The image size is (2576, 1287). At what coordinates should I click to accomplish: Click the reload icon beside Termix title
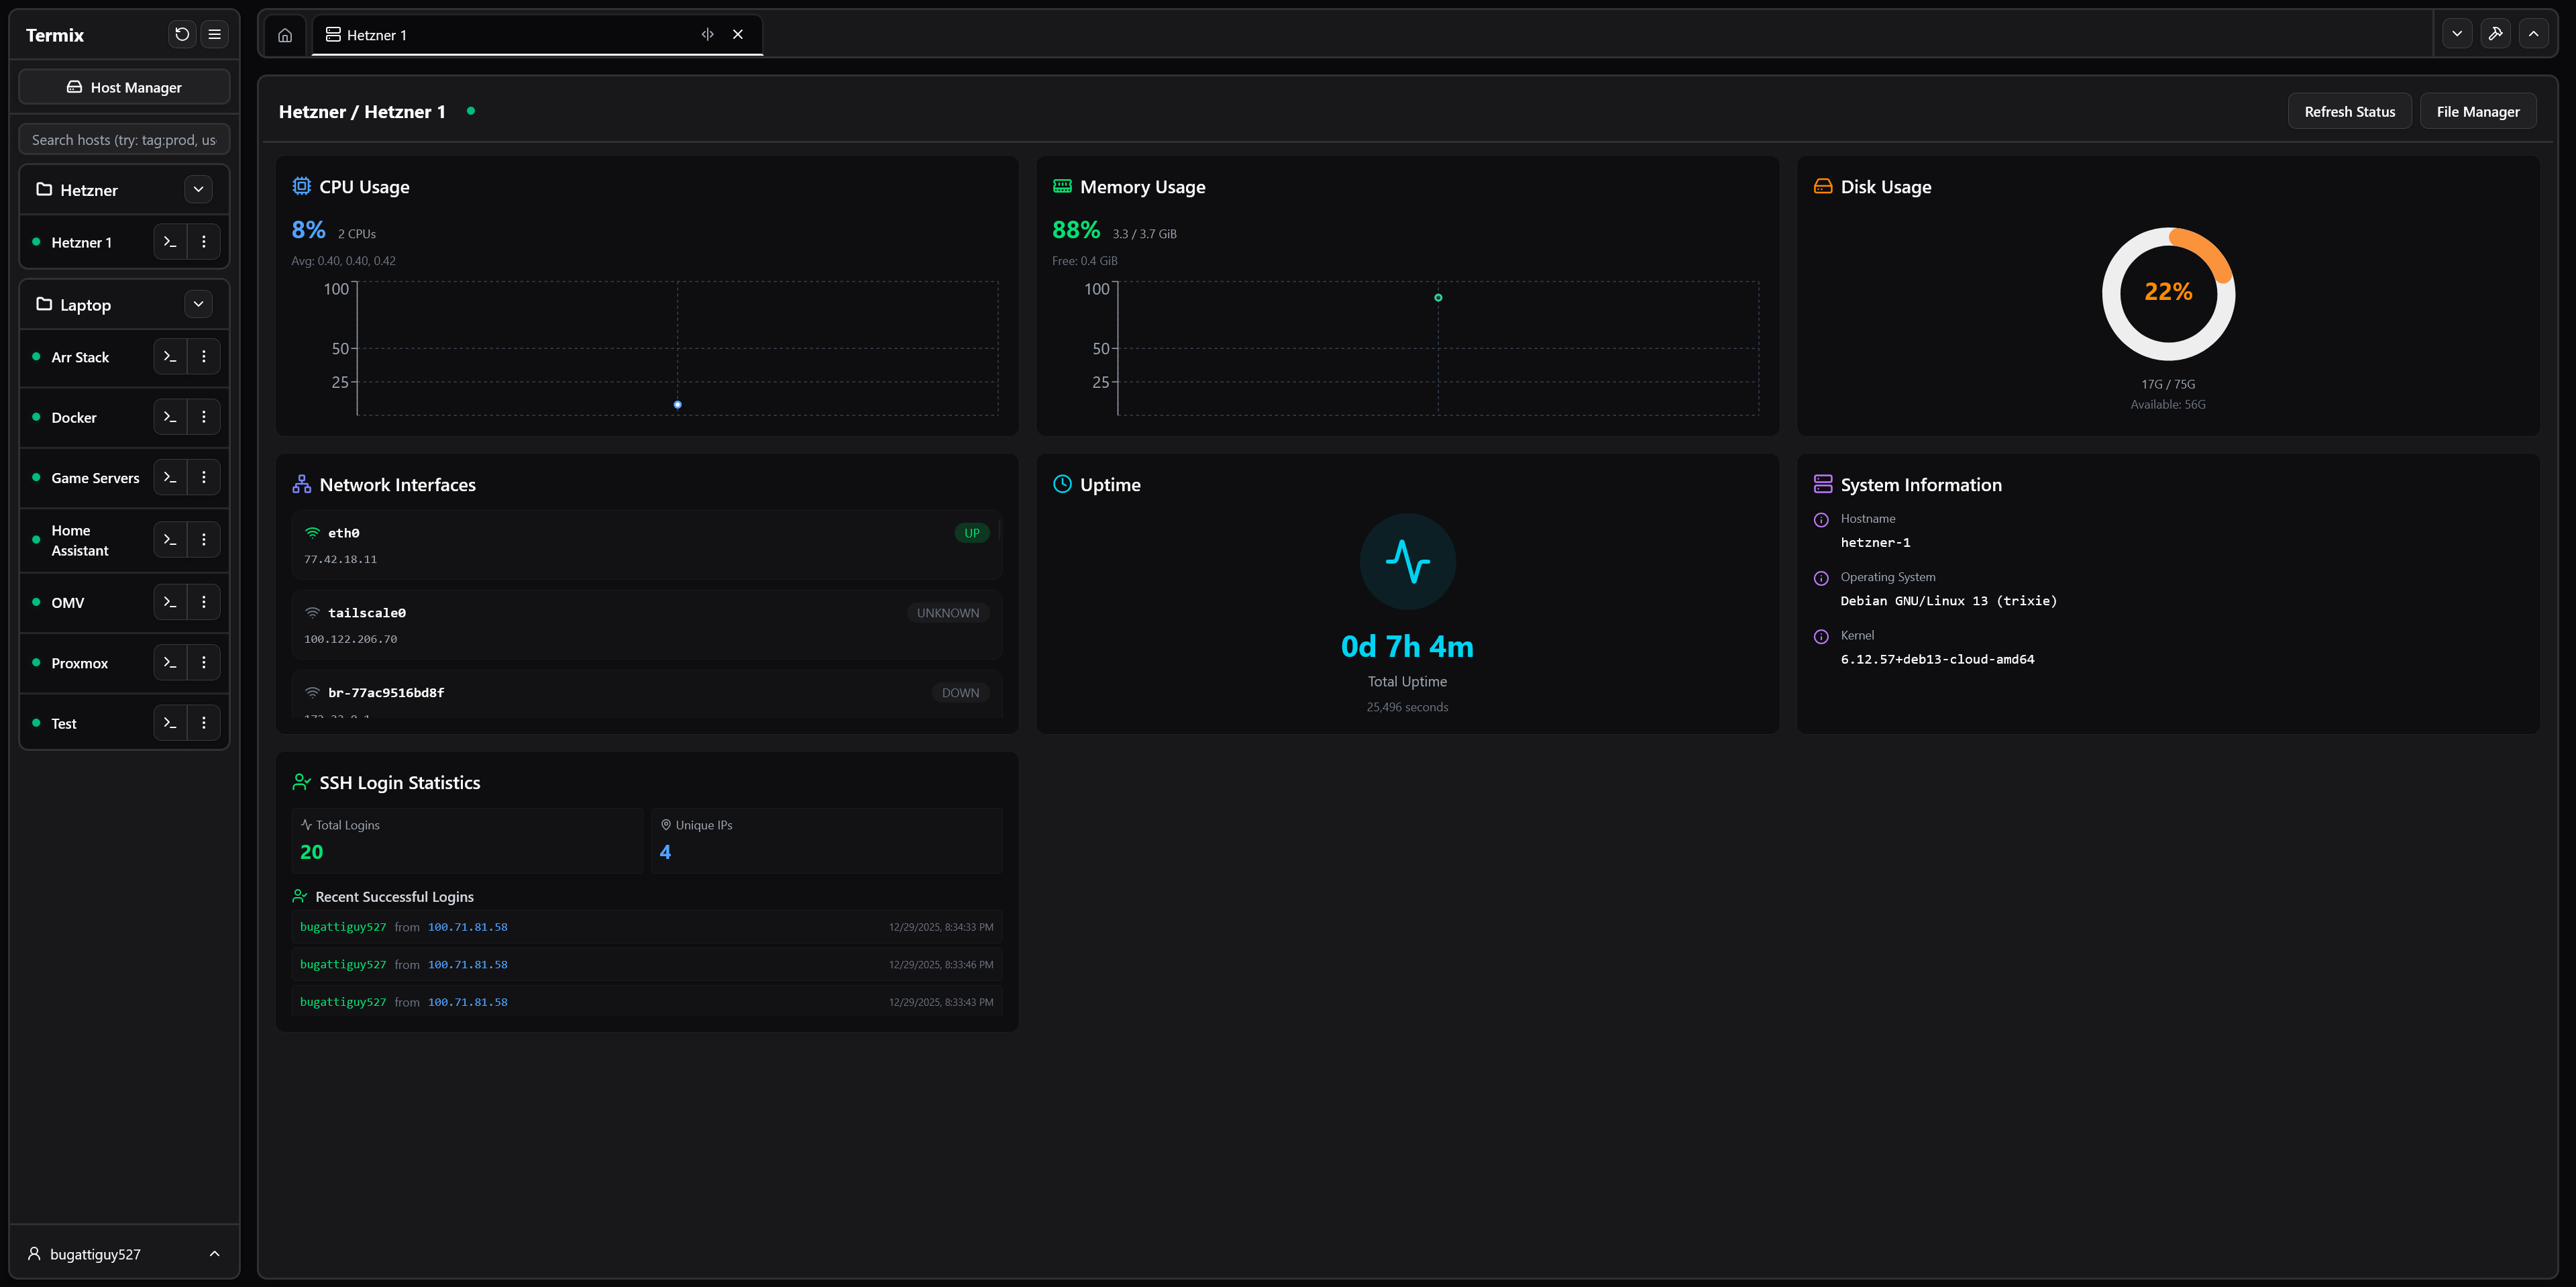click(x=182, y=35)
